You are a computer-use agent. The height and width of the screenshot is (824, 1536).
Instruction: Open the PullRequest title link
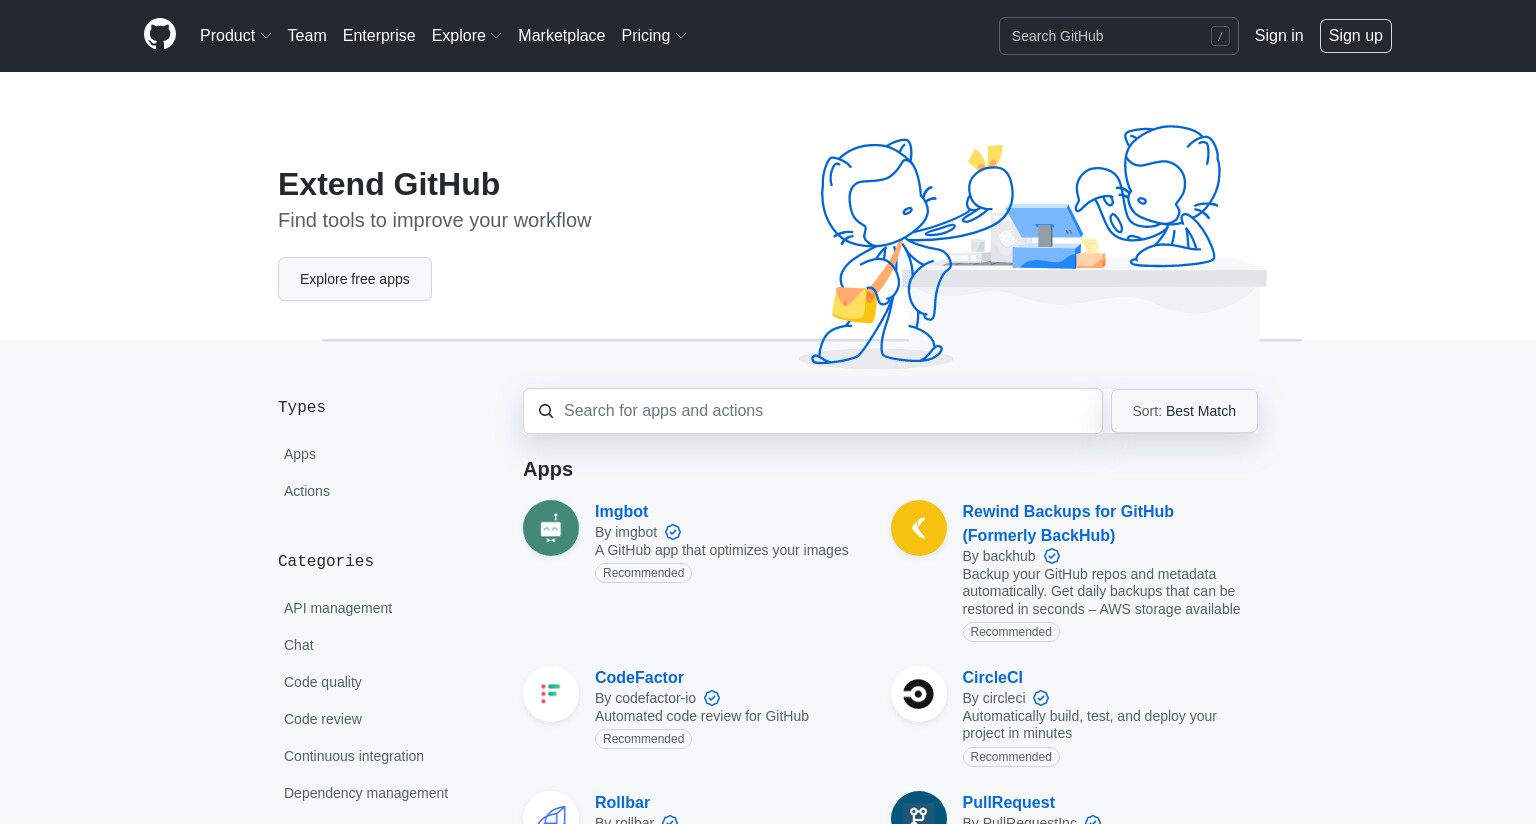pyautogui.click(x=1008, y=802)
